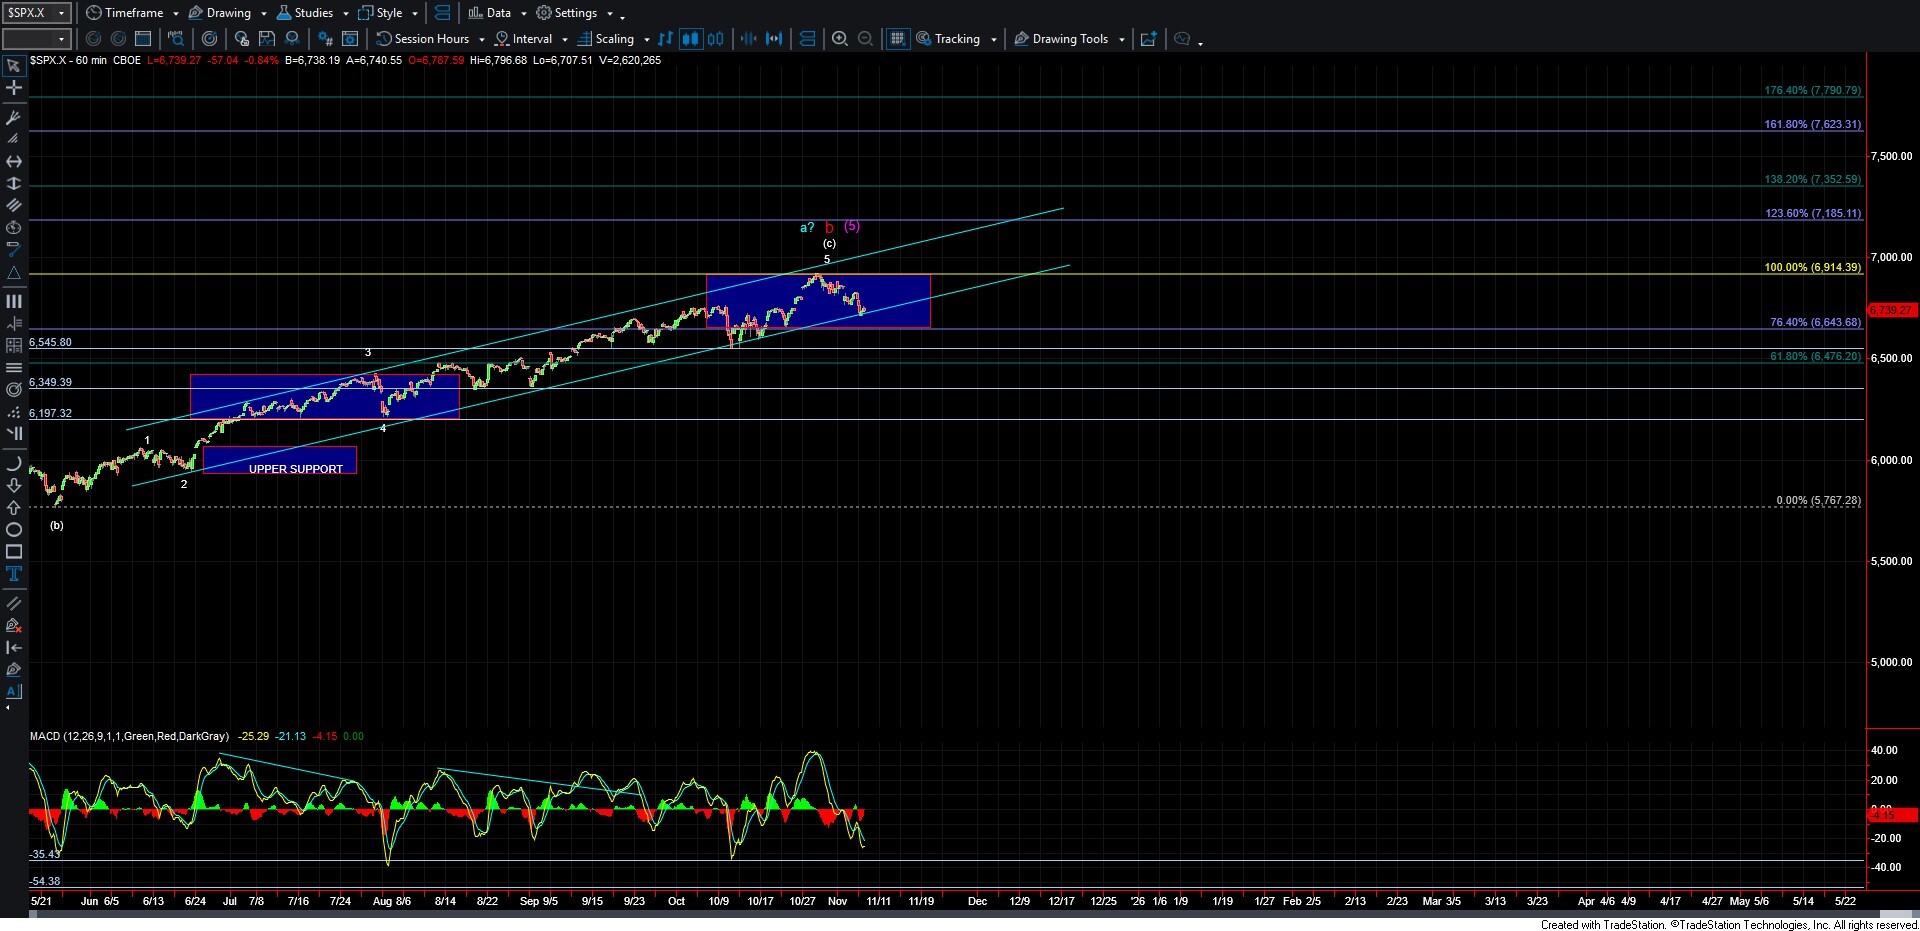
Task: Toggle candlestick chart style button
Action: pos(690,39)
